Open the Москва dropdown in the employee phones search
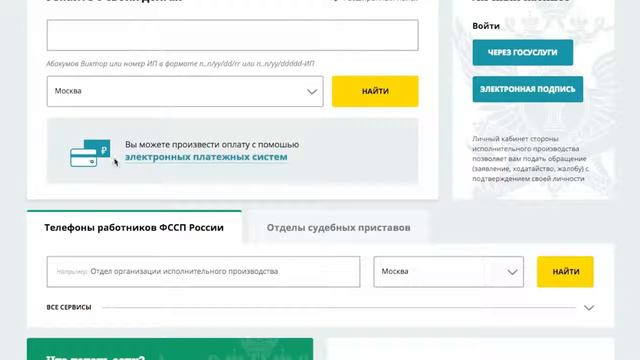 (448, 271)
